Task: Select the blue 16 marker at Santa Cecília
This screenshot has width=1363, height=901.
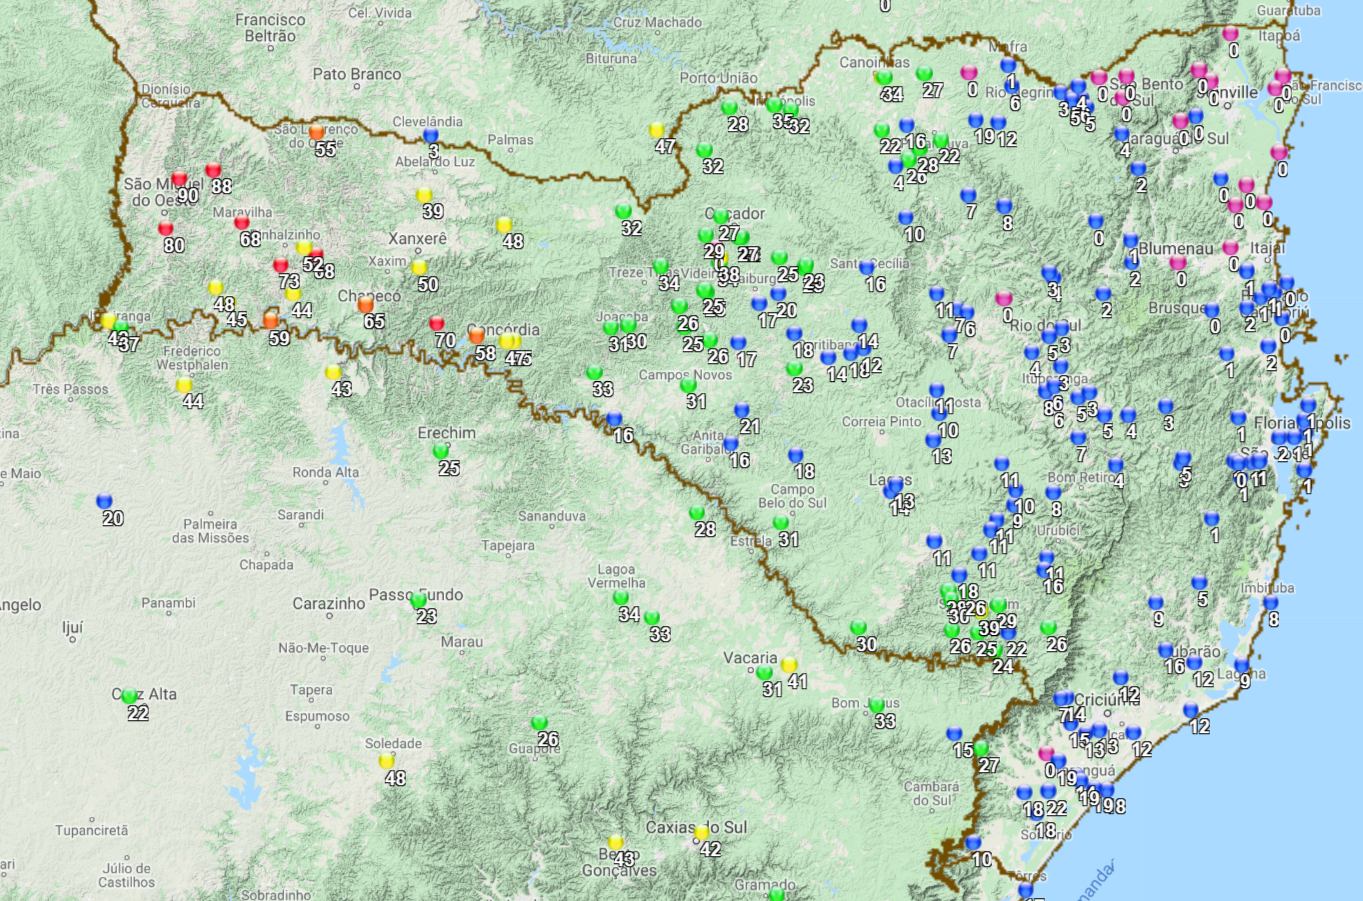Action: [x=867, y=269]
